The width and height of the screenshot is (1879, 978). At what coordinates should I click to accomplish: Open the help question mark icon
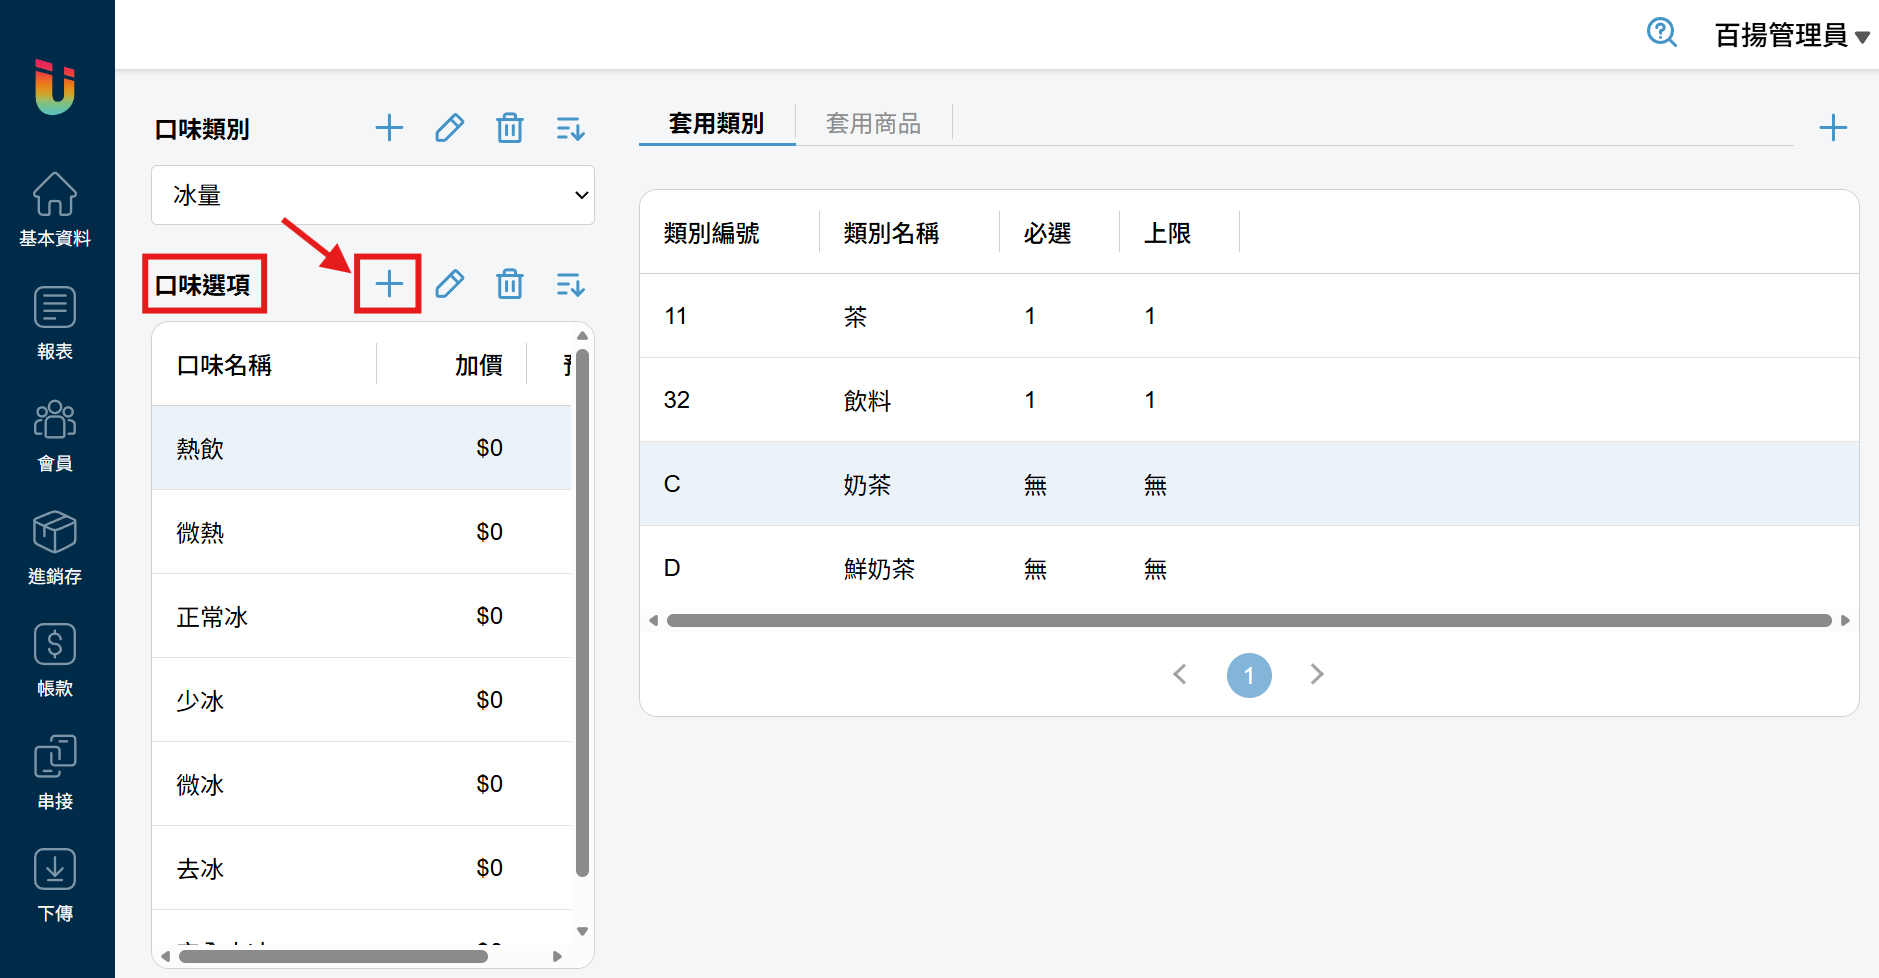point(1661,33)
